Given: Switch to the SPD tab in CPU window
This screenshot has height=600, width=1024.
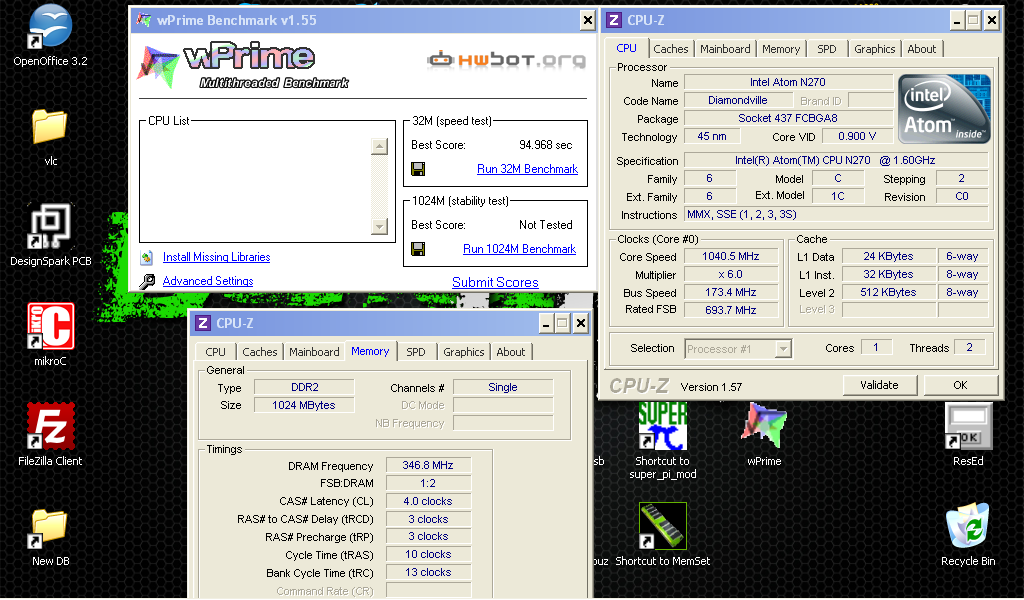Looking at the screenshot, I should 827,49.
